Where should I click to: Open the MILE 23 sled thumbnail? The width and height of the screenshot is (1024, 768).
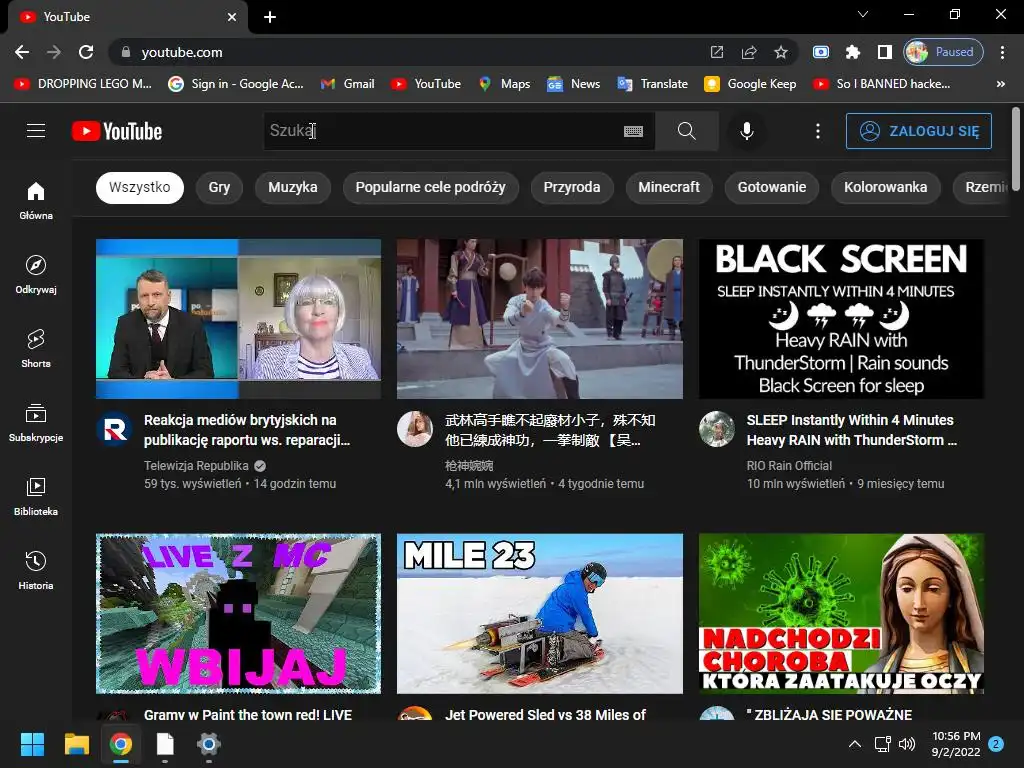(540, 613)
